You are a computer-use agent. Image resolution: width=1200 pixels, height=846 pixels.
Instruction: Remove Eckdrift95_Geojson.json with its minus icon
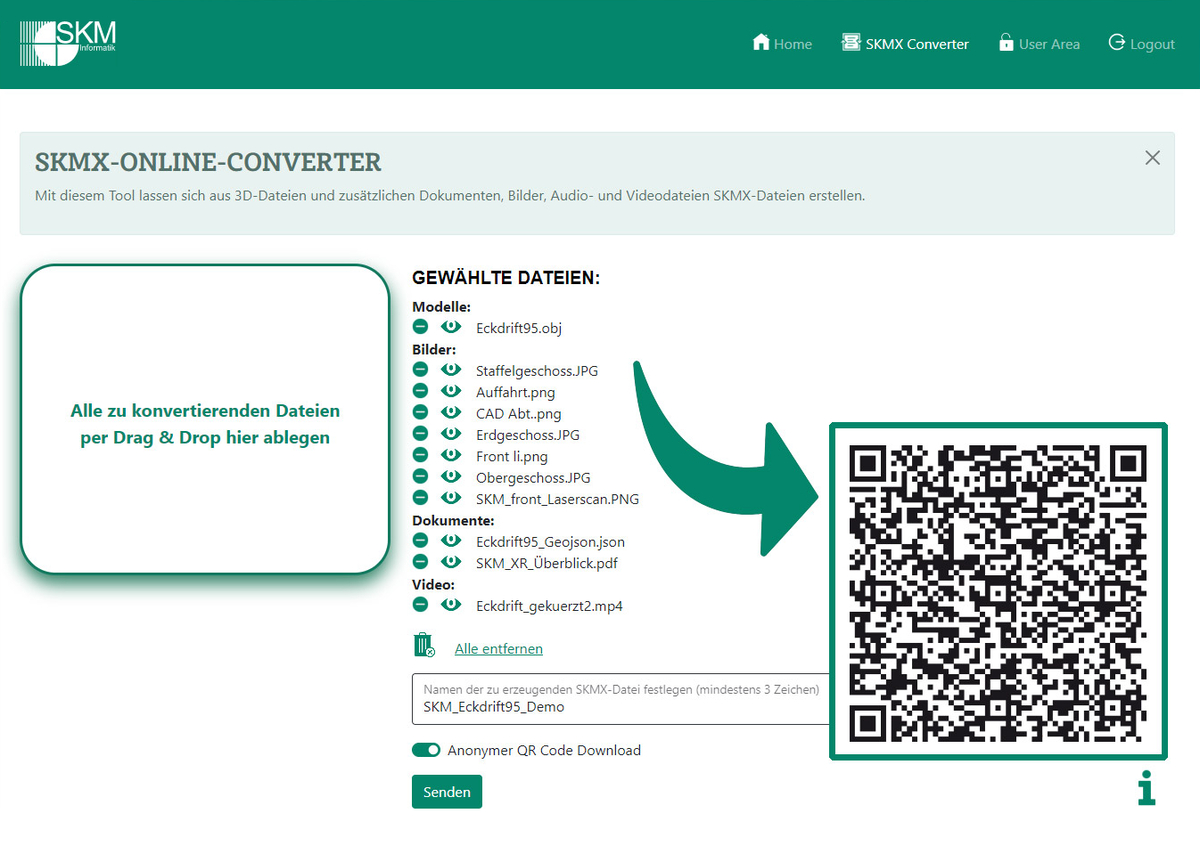click(x=421, y=541)
